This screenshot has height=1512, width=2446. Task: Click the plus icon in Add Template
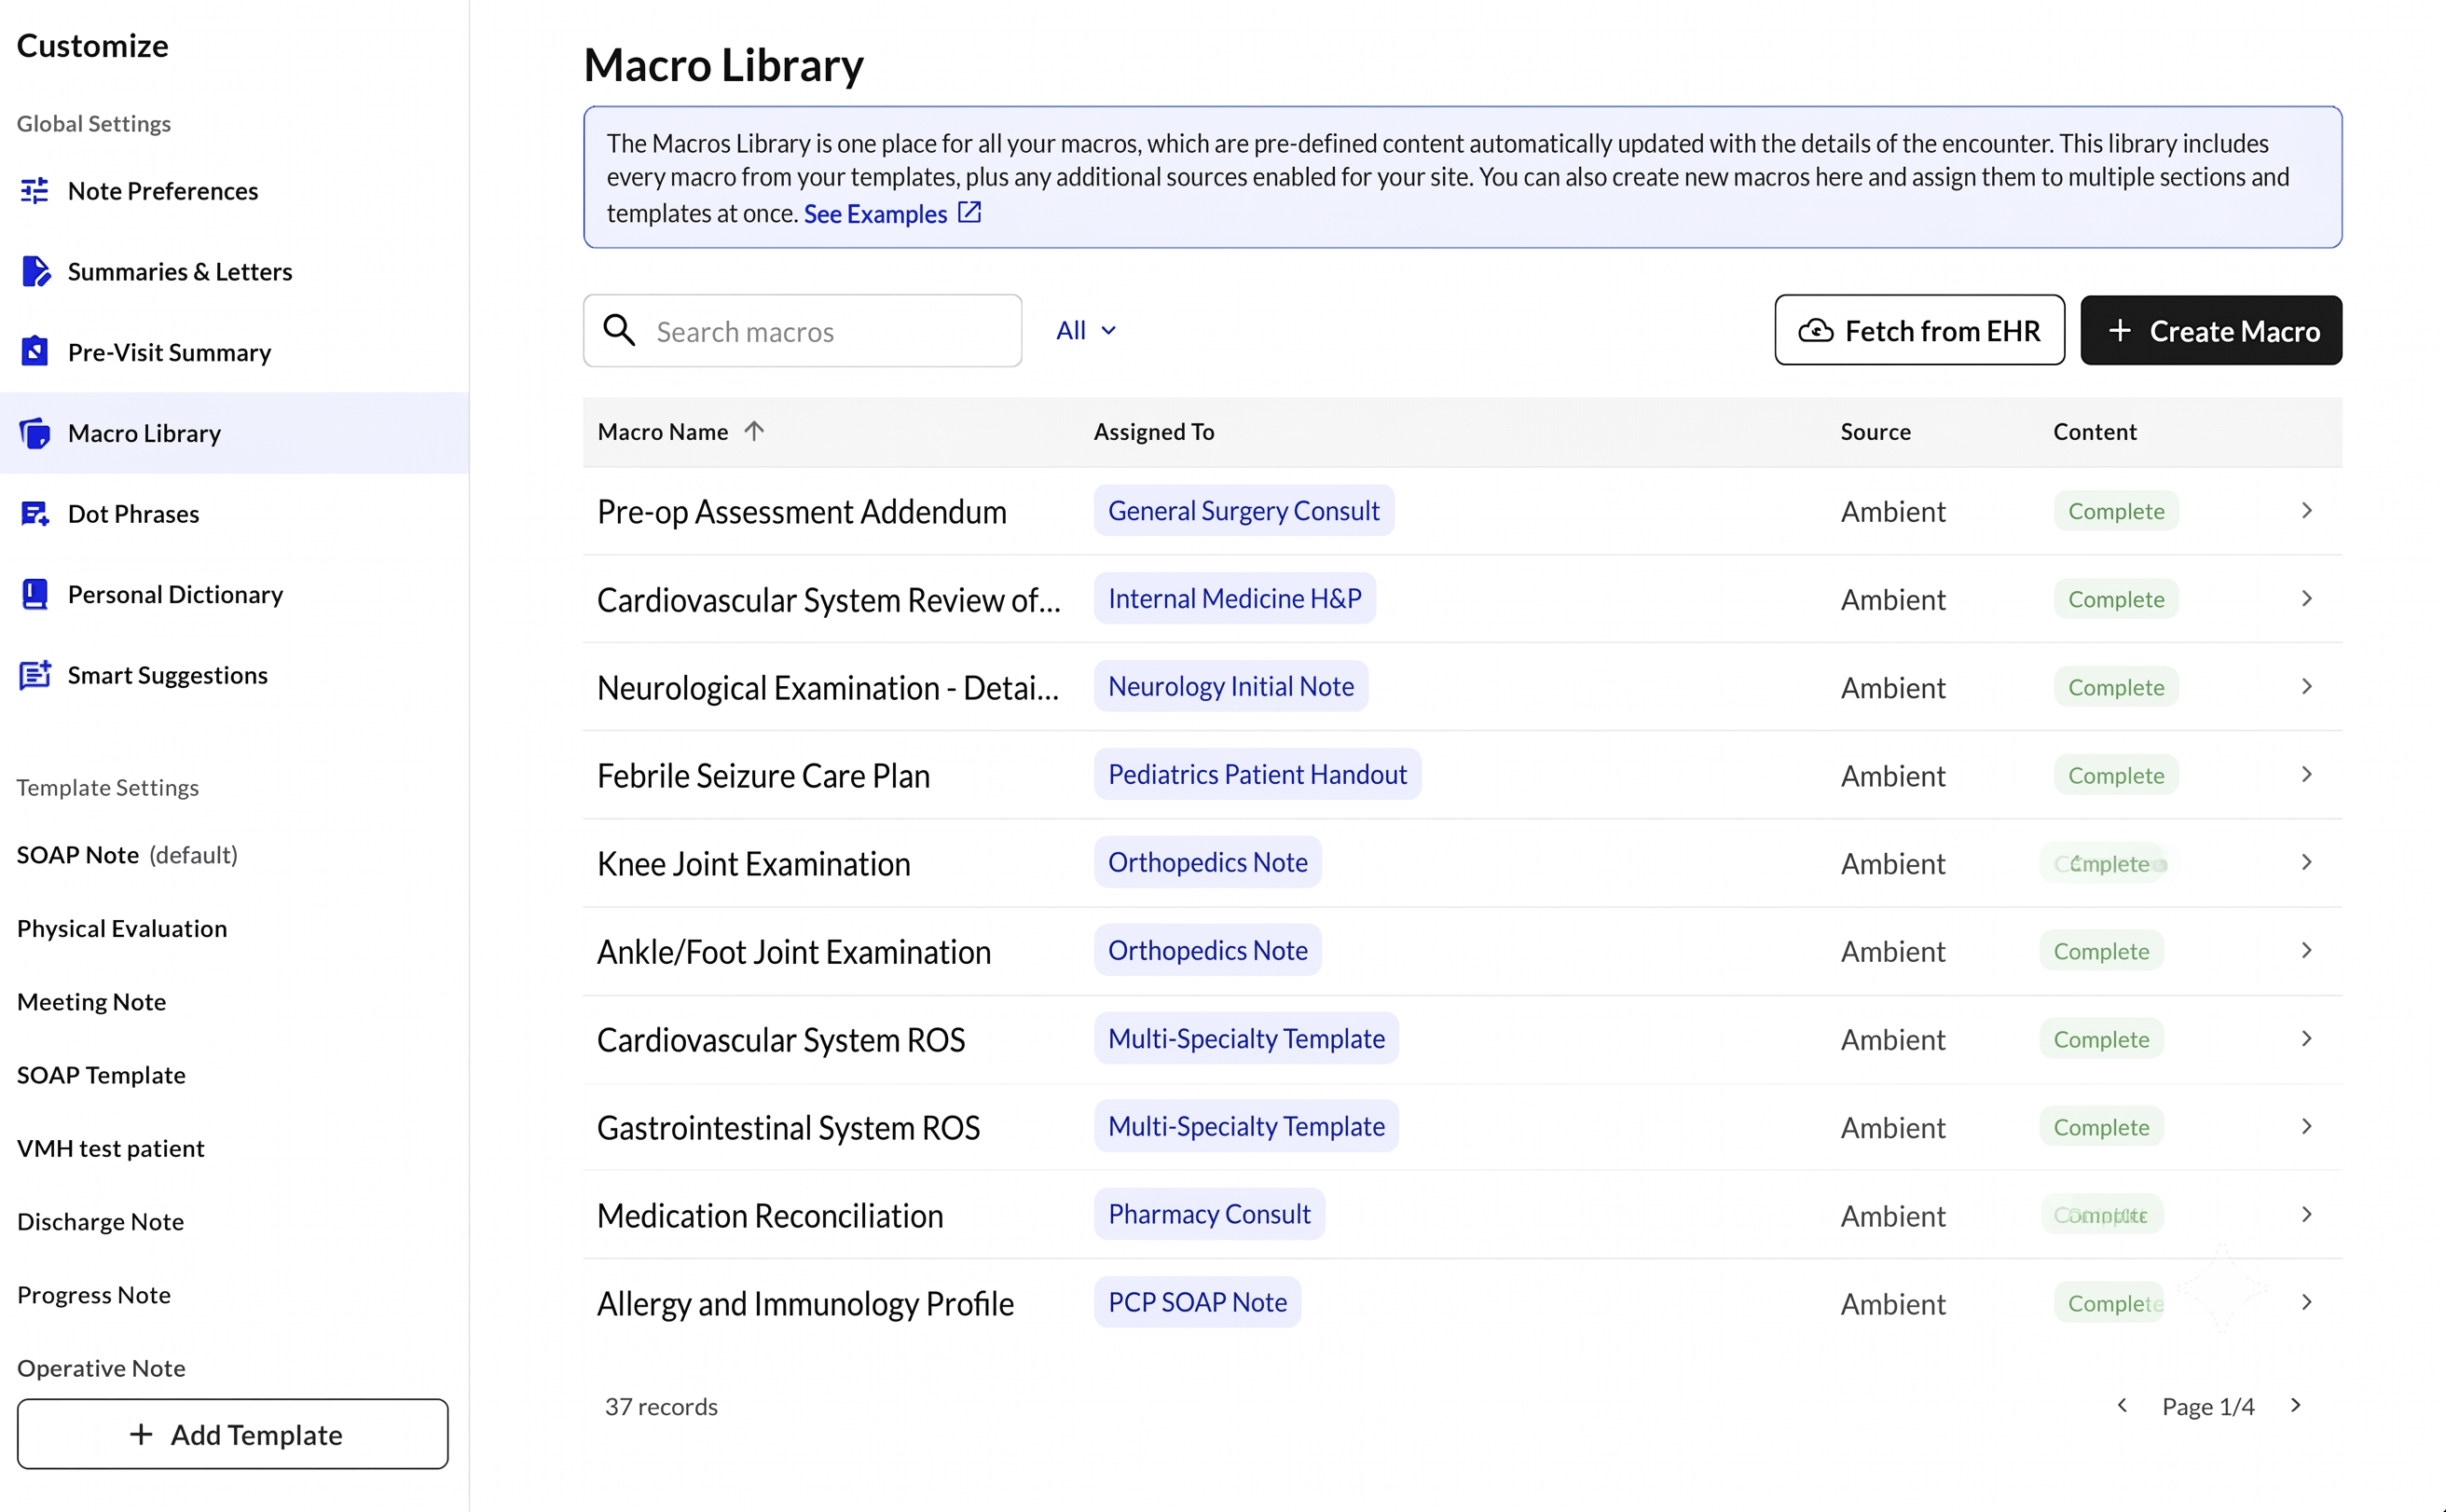coord(141,1434)
